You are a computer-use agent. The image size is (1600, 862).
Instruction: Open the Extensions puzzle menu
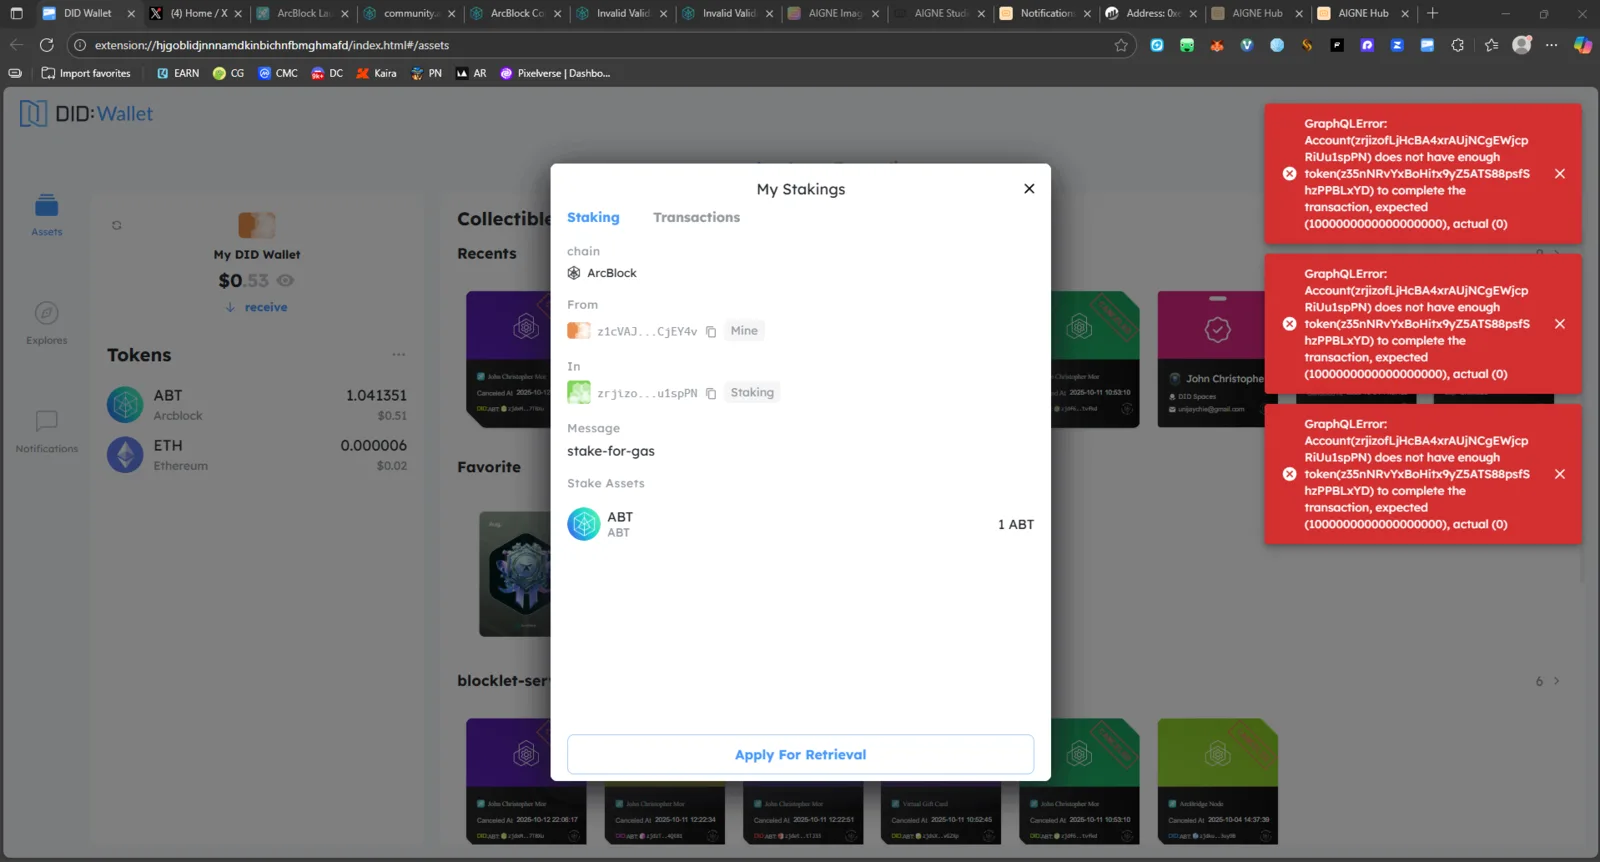pyautogui.click(x=1458, y=45)
